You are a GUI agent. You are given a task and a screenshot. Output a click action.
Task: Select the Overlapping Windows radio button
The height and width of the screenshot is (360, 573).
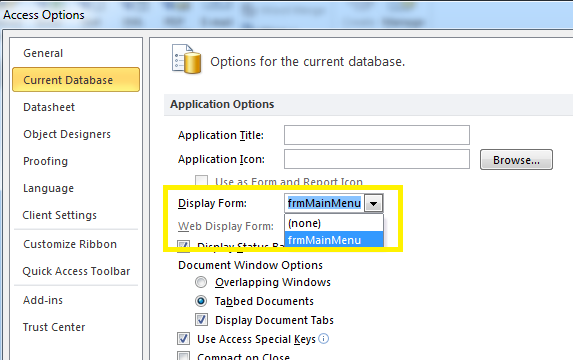tap(201, 282)
